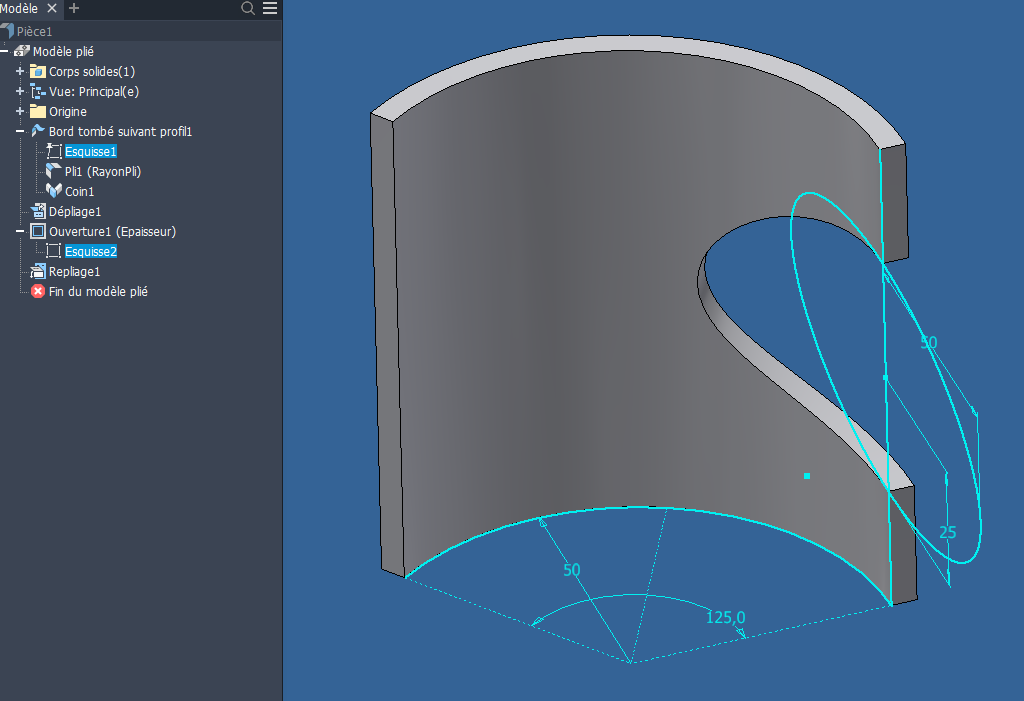The height and width of the screenshot is (701, 1024).
Task: Click the Vue: Principal(e) view icon
Action: (x=38, y=91)
